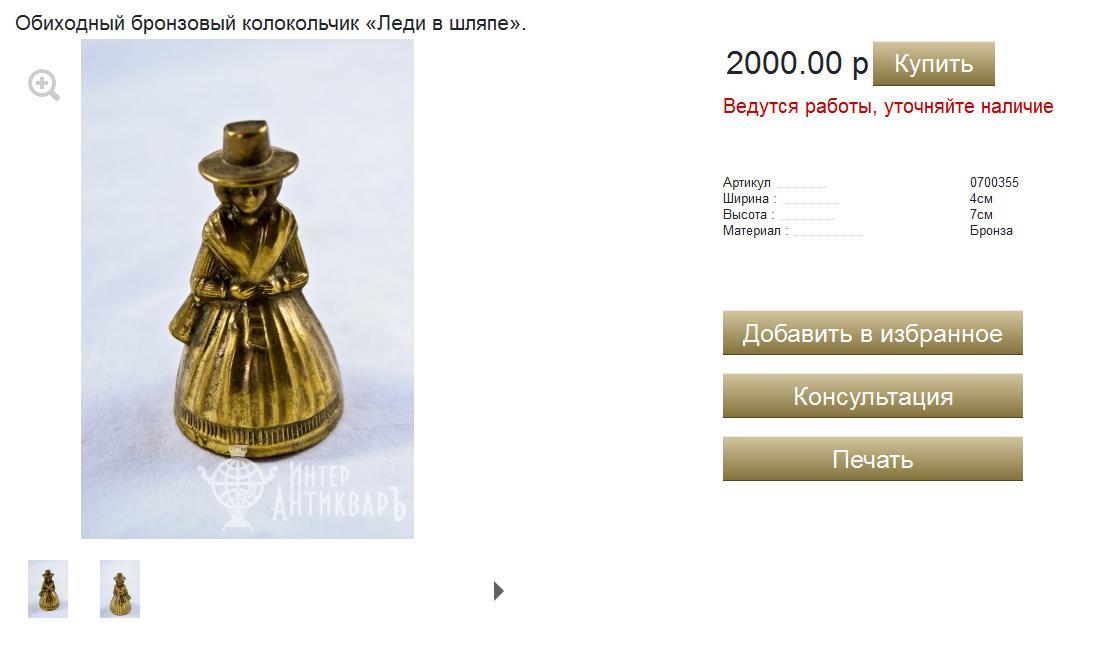Click the 7см height value
Viewport: 1099px width, 652px height.
coord(981,215)
